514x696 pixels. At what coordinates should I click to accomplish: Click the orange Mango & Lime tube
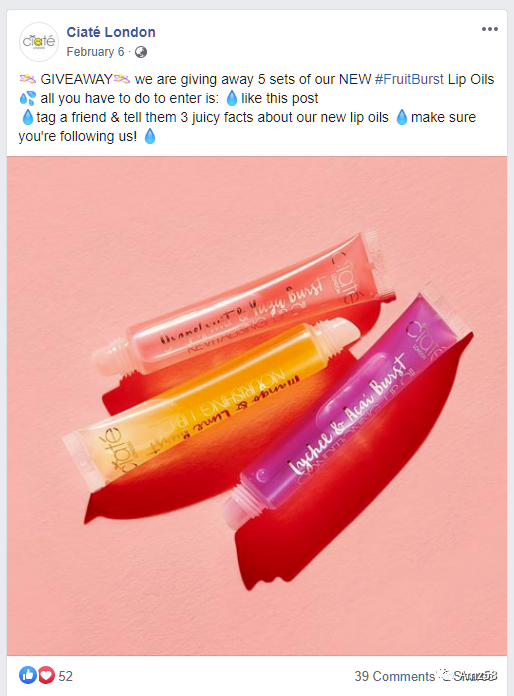pyautogui.click(x=210, y=403)
